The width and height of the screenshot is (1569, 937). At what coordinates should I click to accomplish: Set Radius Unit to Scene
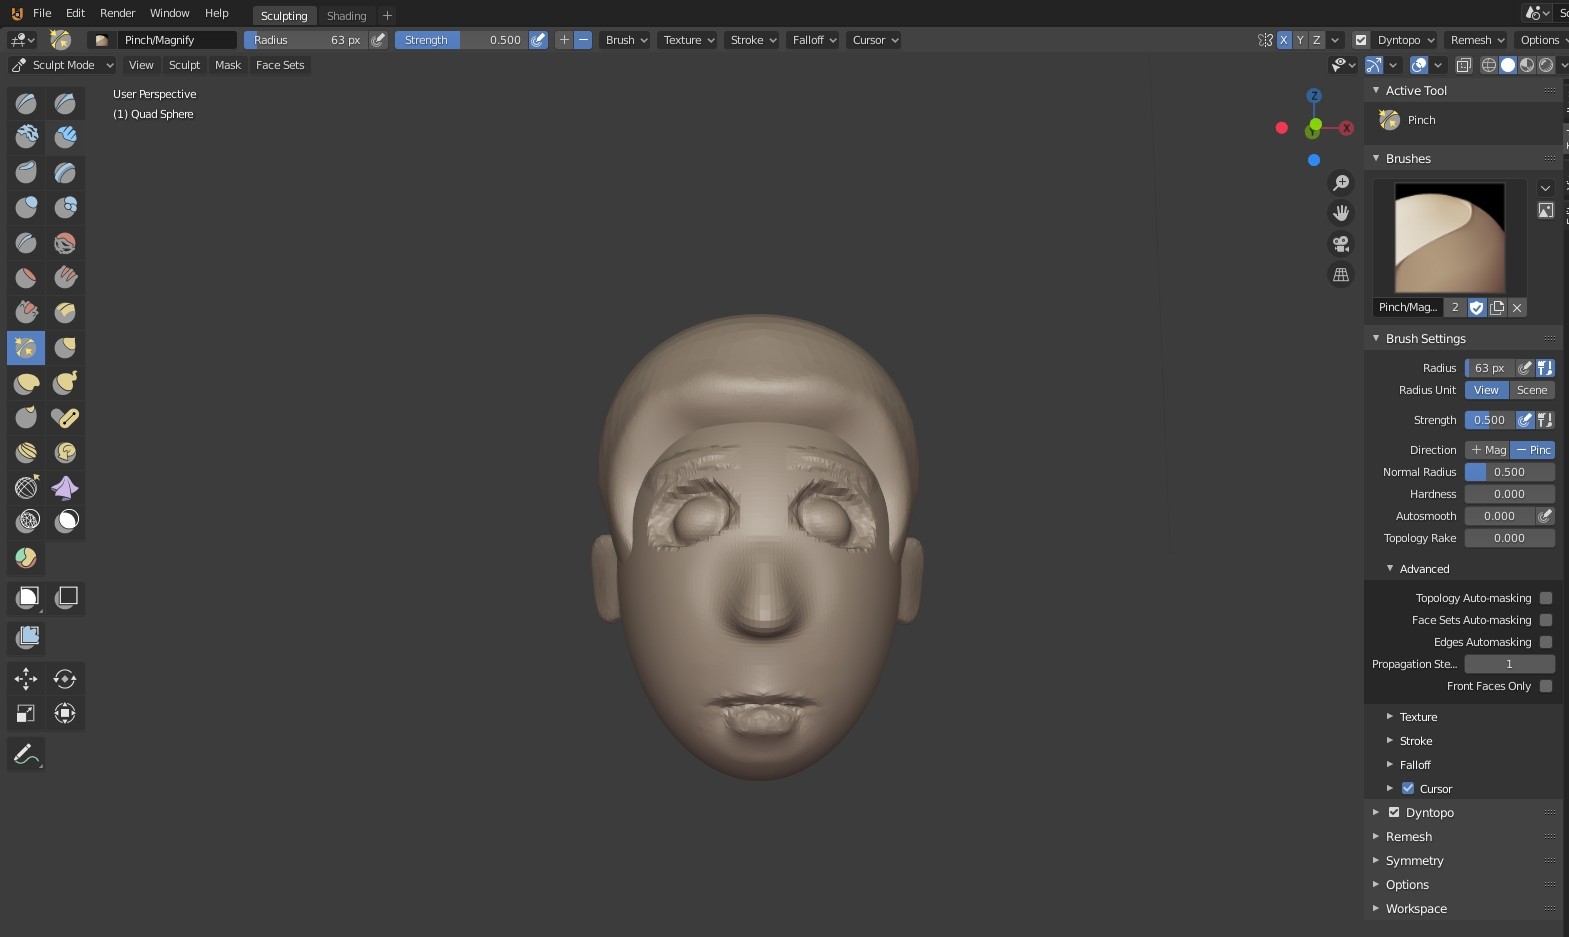[1531, 390]
